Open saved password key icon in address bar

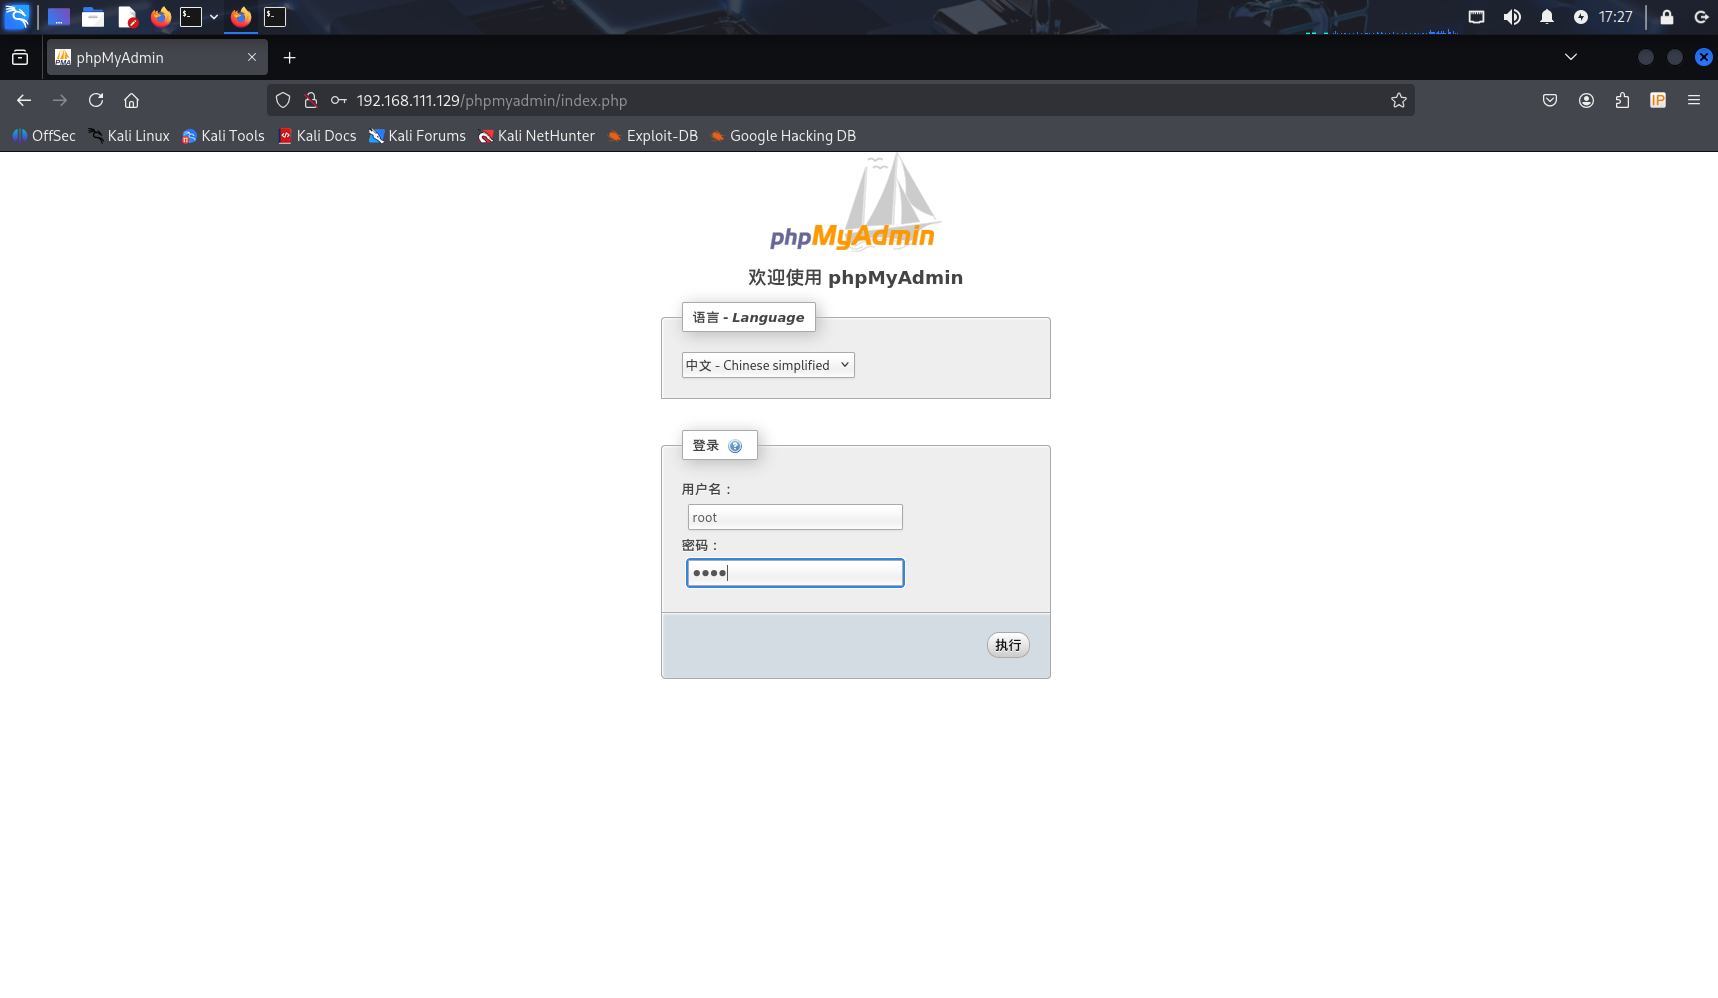pos(339,100)
